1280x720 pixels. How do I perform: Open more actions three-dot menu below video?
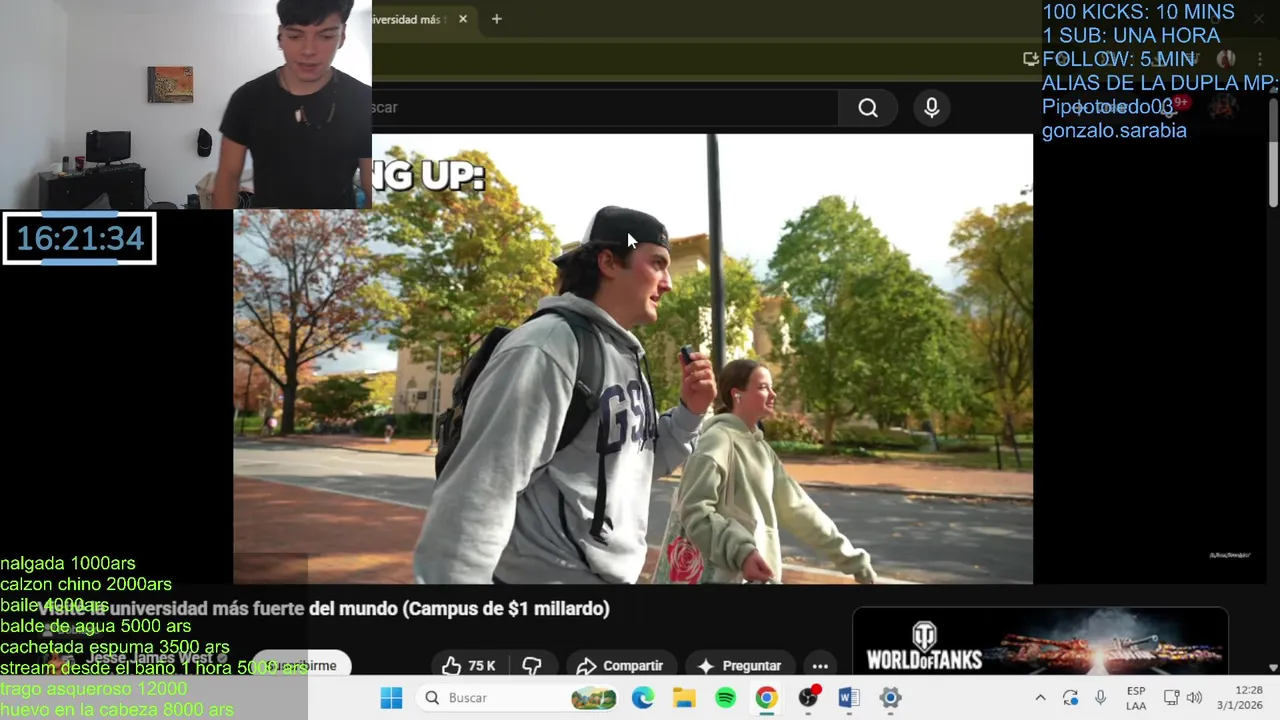(820, 666)
